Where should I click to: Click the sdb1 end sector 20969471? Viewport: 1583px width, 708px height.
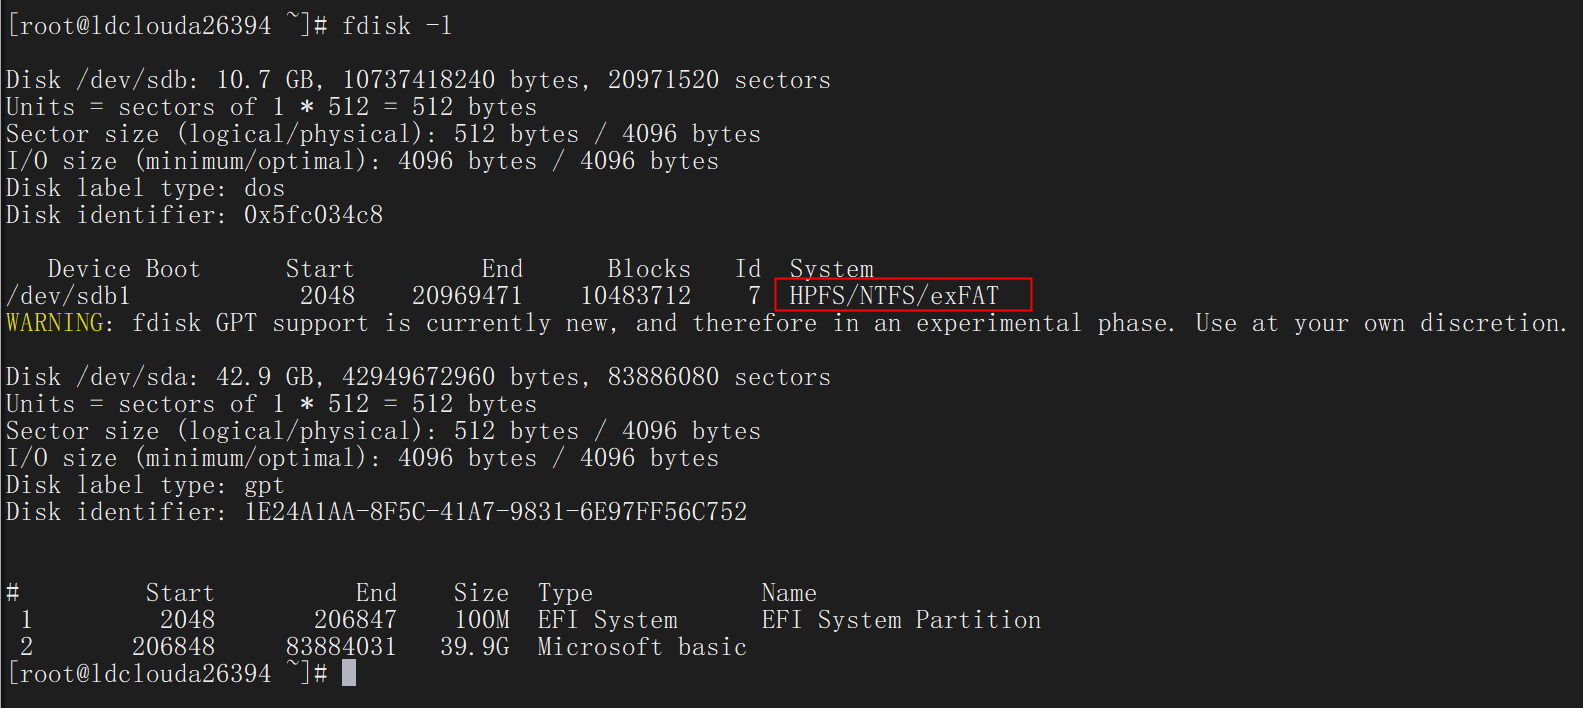click(x=467, y=296)
